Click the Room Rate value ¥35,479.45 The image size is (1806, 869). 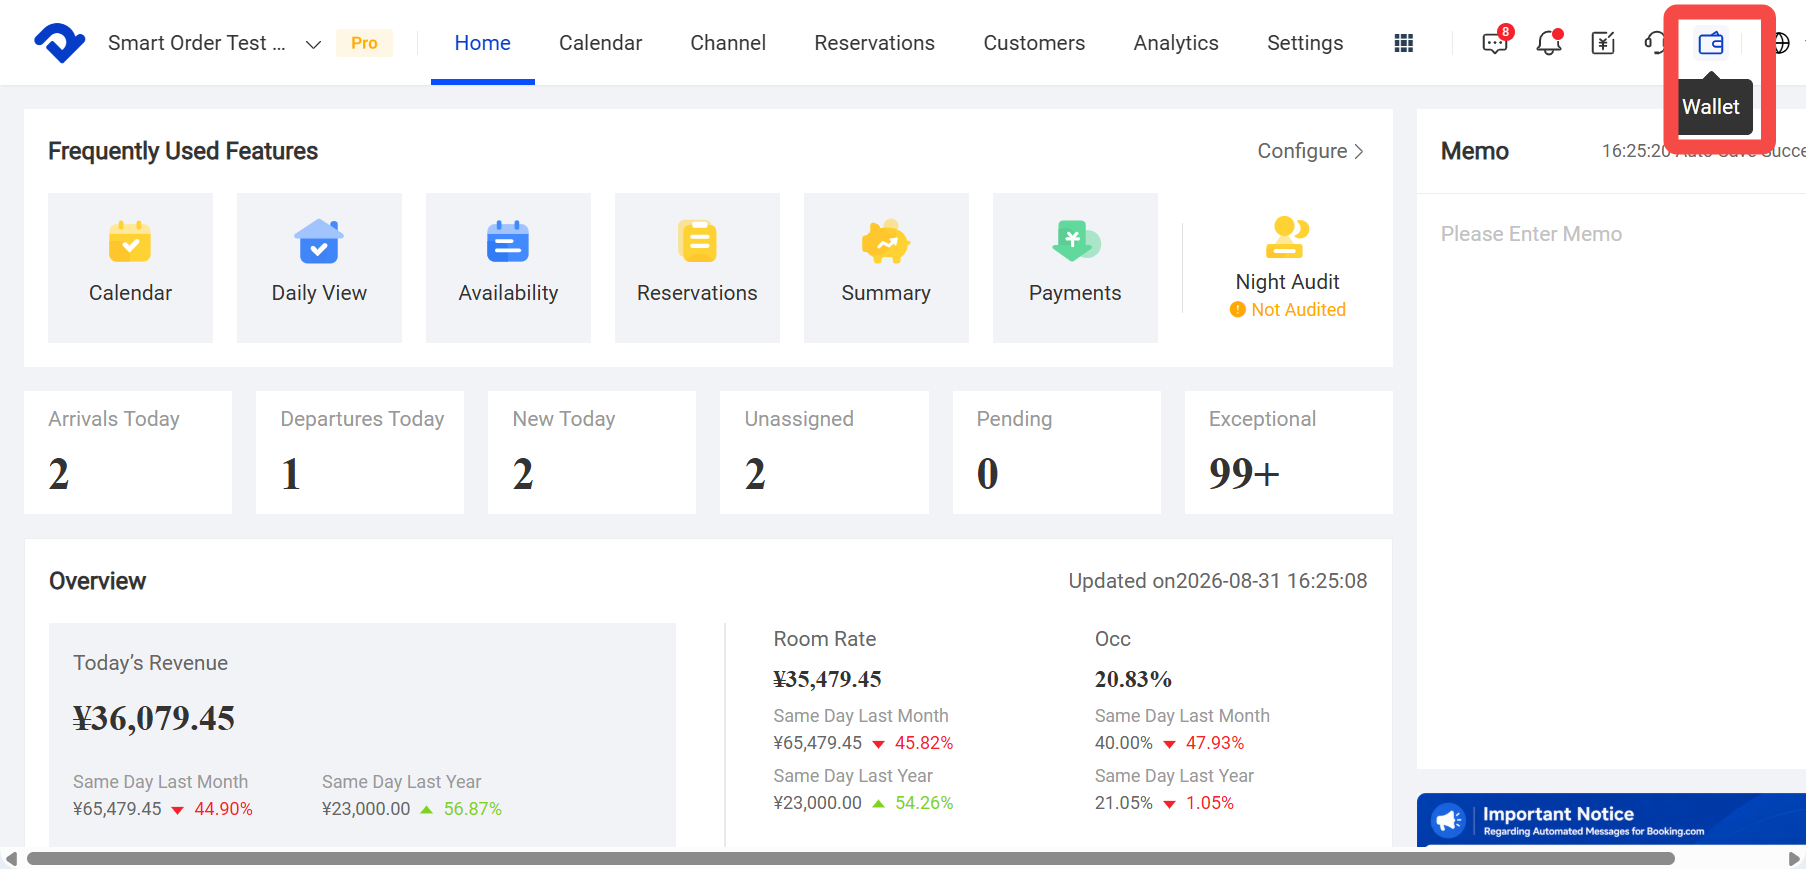[x=827, y=679]
